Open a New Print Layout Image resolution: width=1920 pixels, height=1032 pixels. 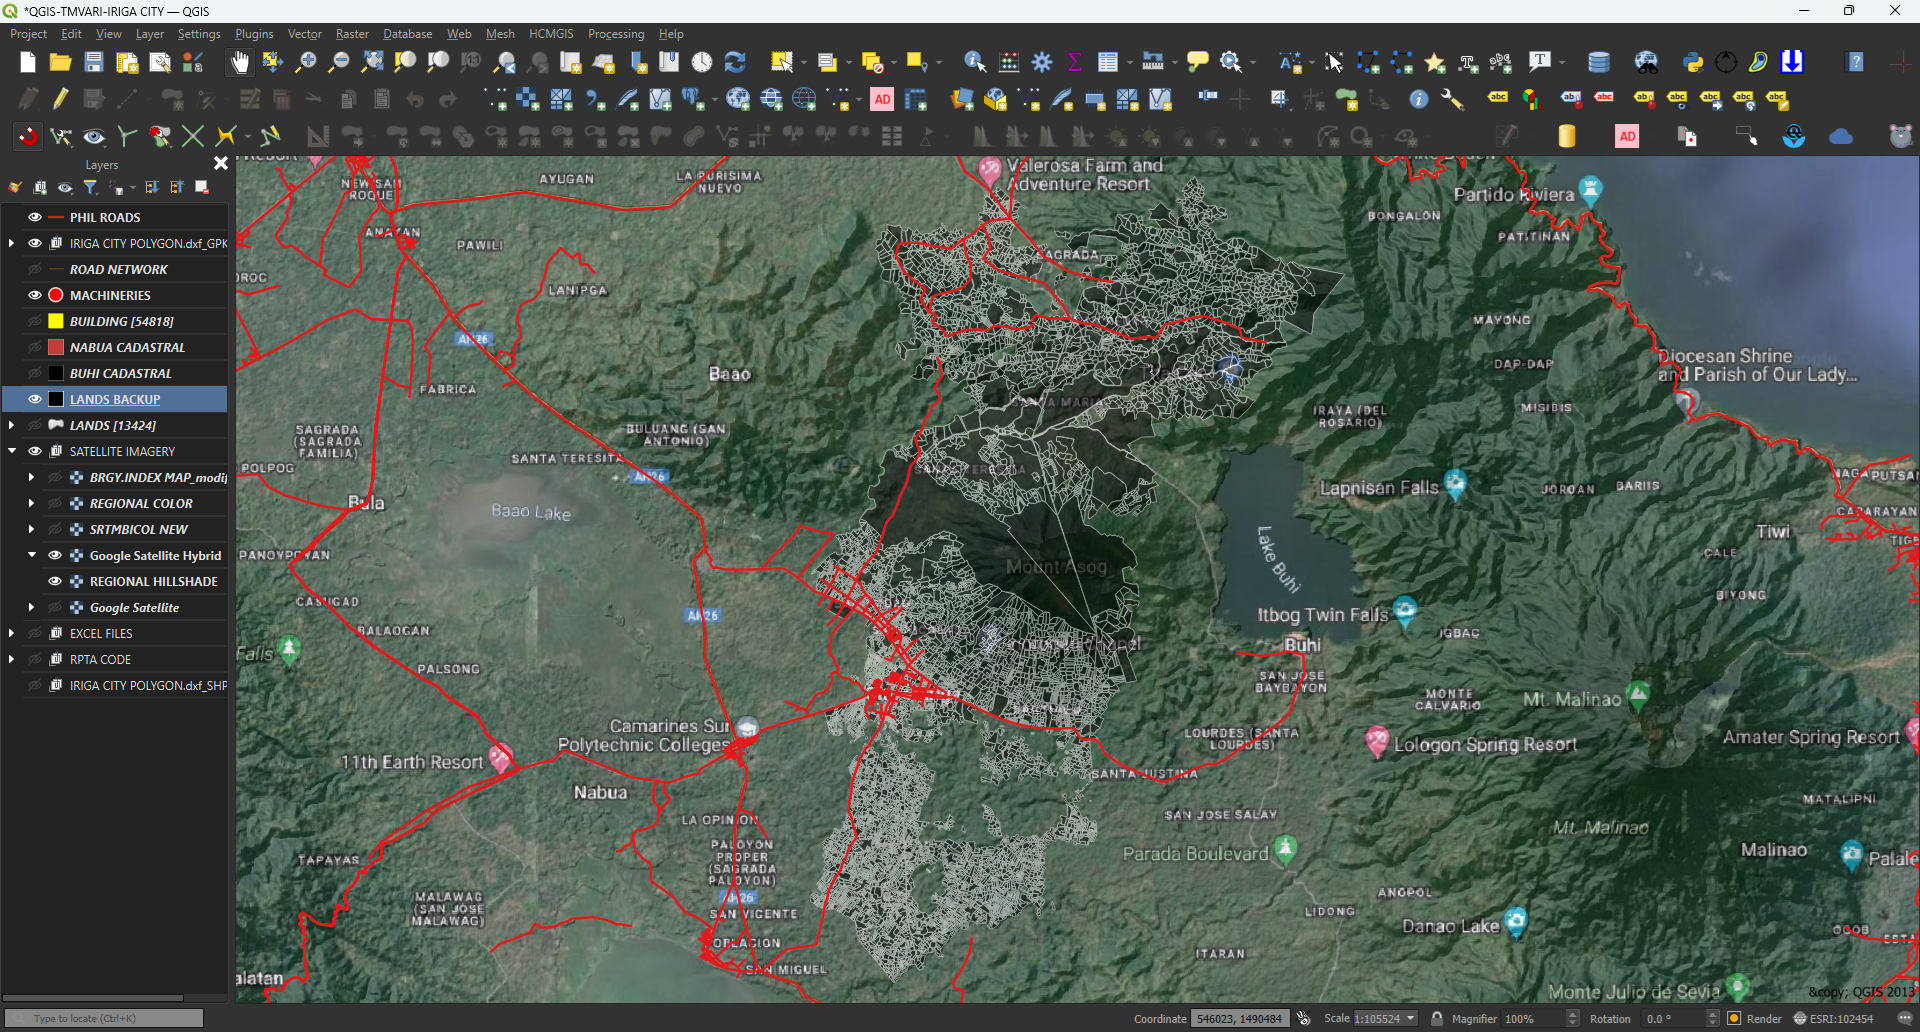coord(126,62)
